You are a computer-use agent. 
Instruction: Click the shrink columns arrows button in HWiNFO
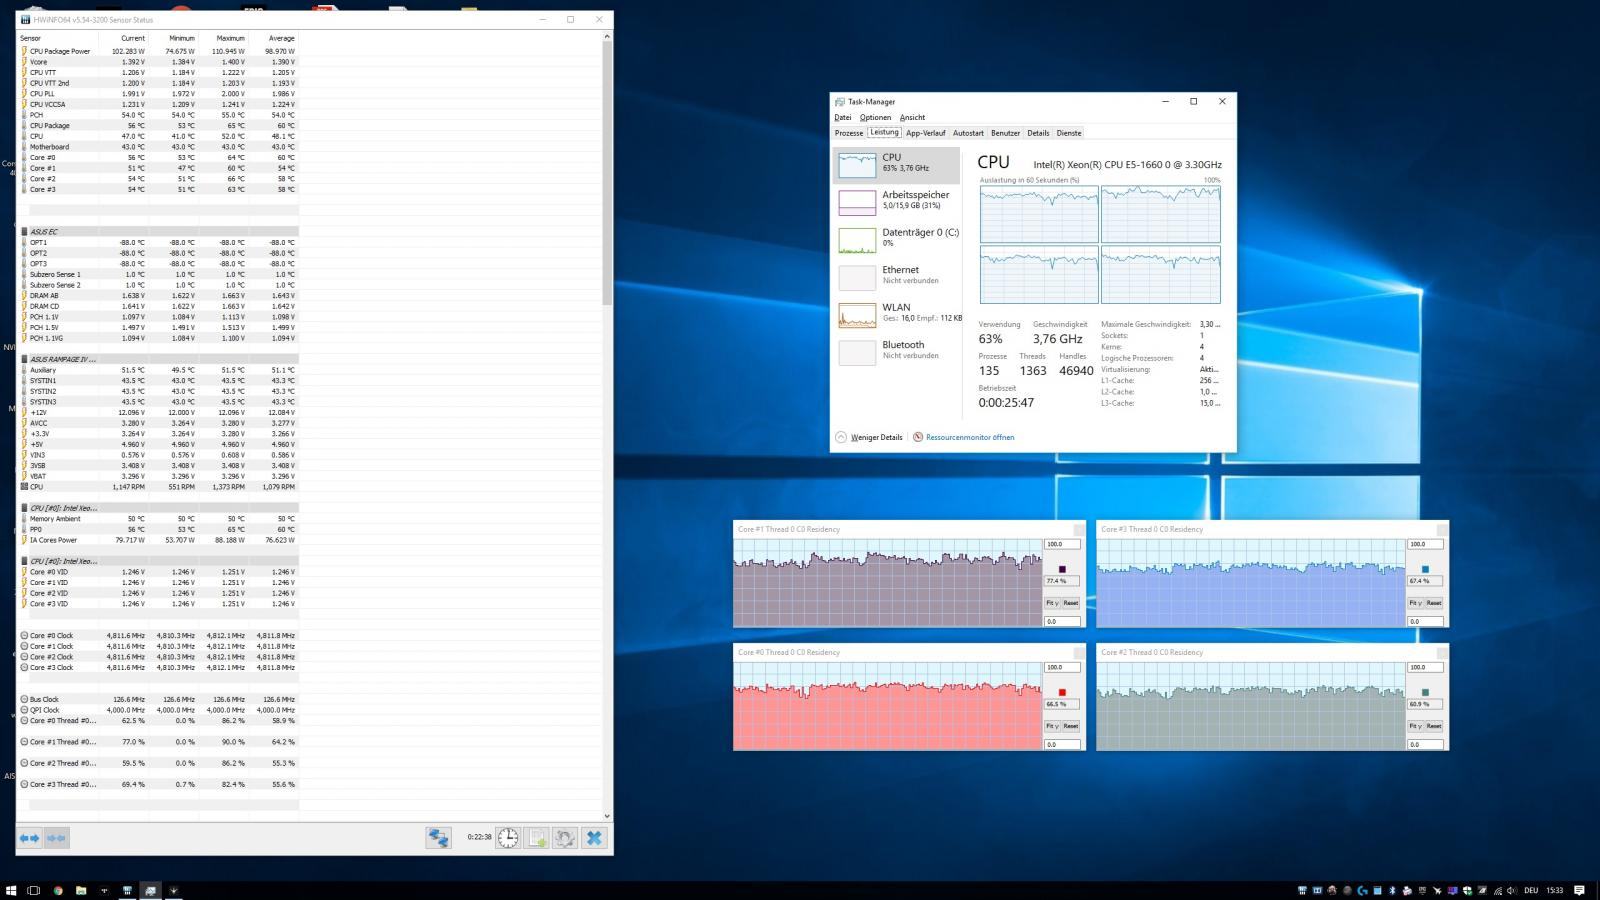tap(56, 838)
